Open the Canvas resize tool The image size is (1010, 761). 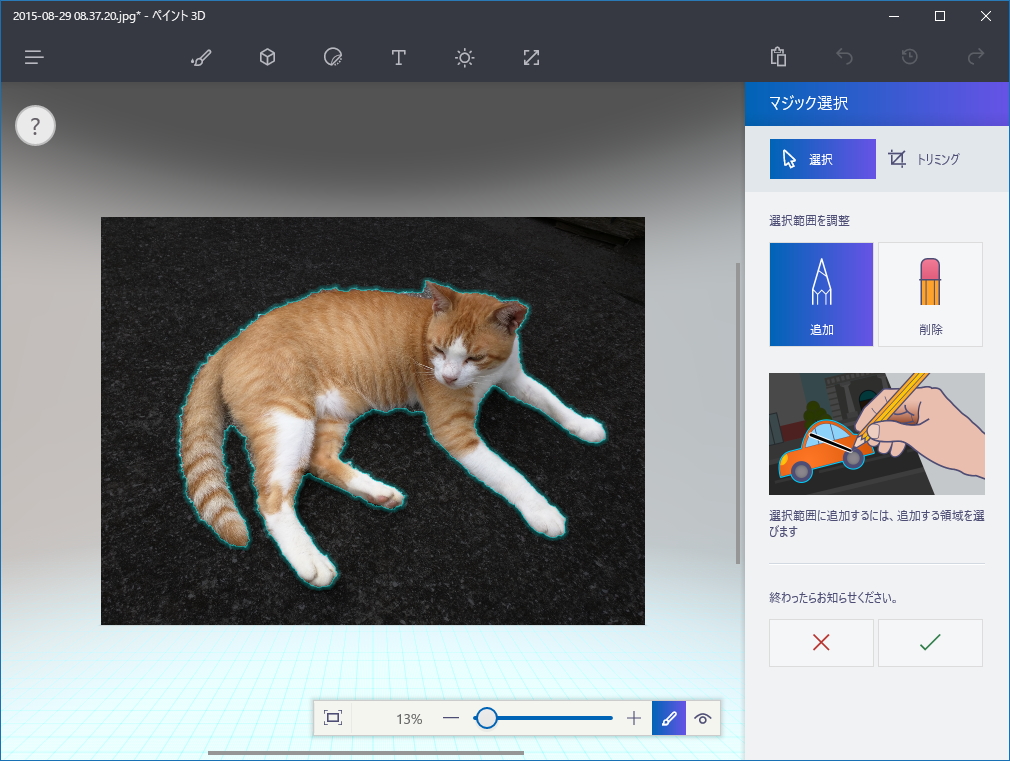(x=531, y=57)
